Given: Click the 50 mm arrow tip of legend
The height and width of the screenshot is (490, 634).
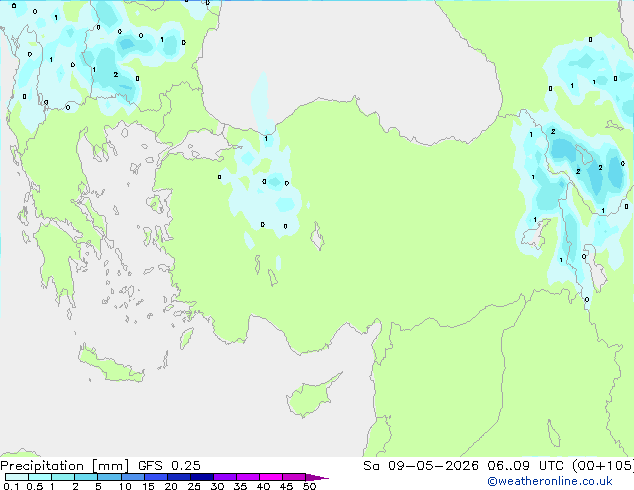Looking at the screenshot, I should (x=317, y=477).
